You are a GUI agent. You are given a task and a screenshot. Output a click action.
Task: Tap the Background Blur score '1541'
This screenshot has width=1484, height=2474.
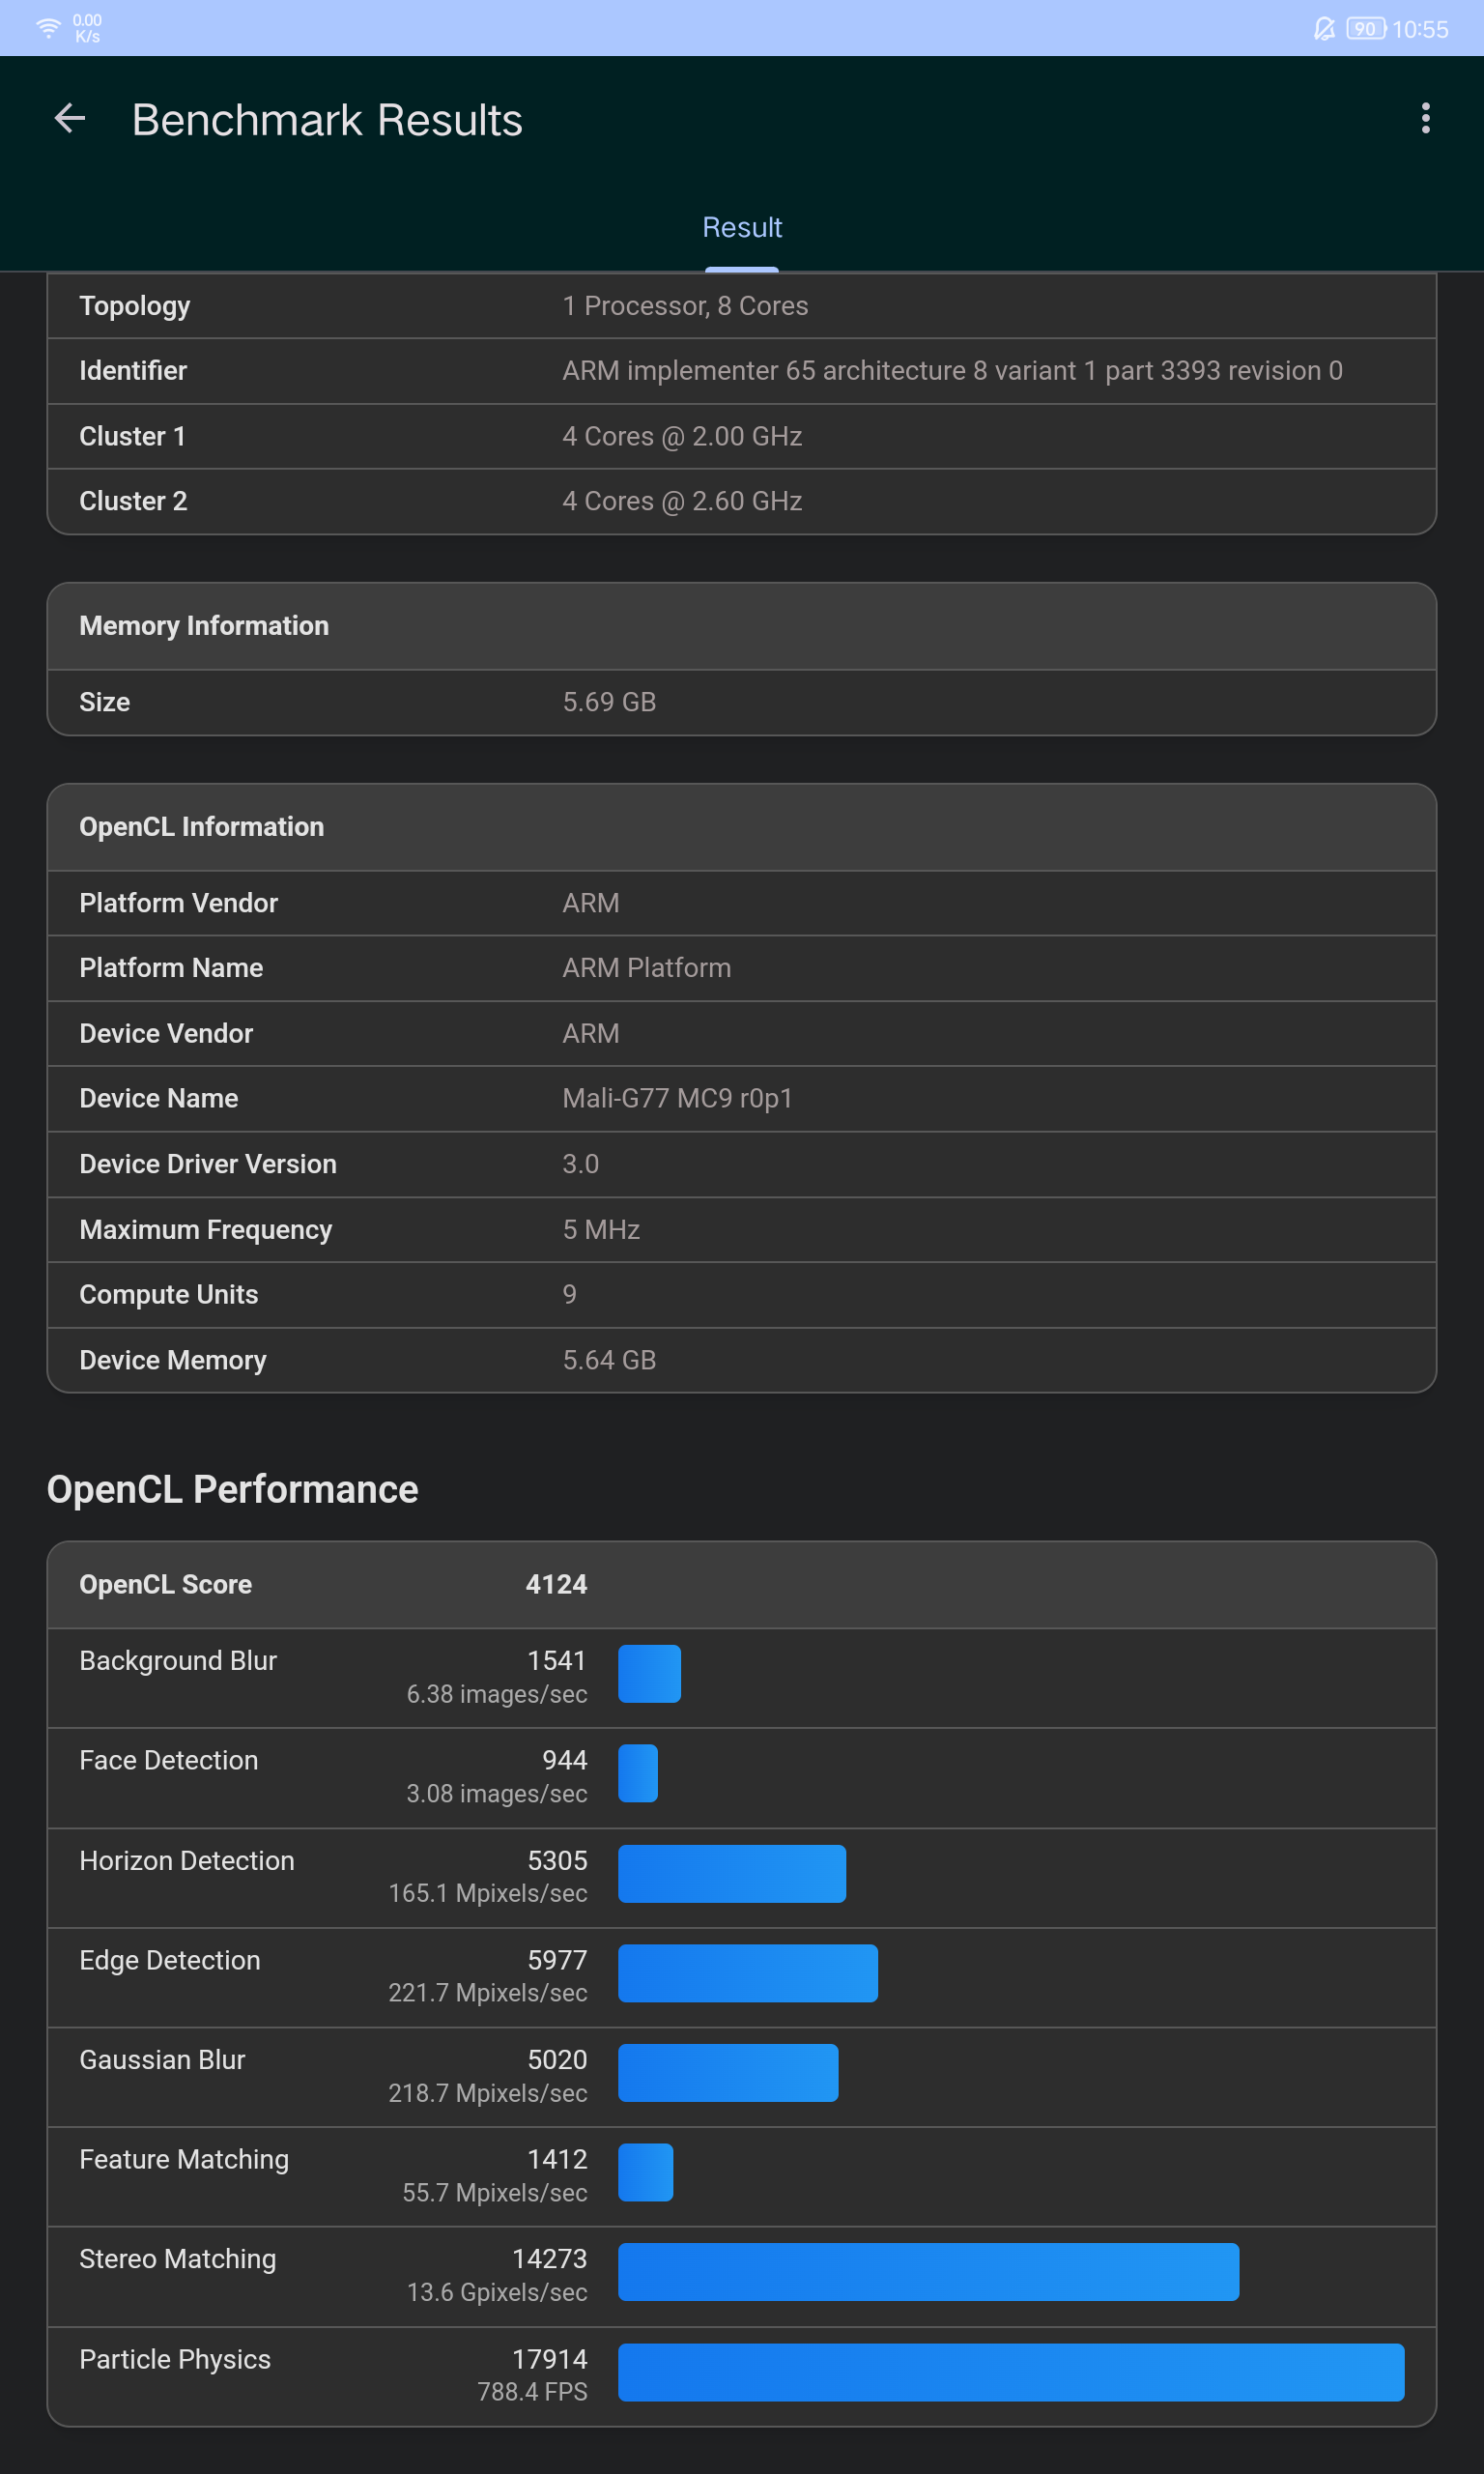pyautogui.click(x=557, y=1661)
